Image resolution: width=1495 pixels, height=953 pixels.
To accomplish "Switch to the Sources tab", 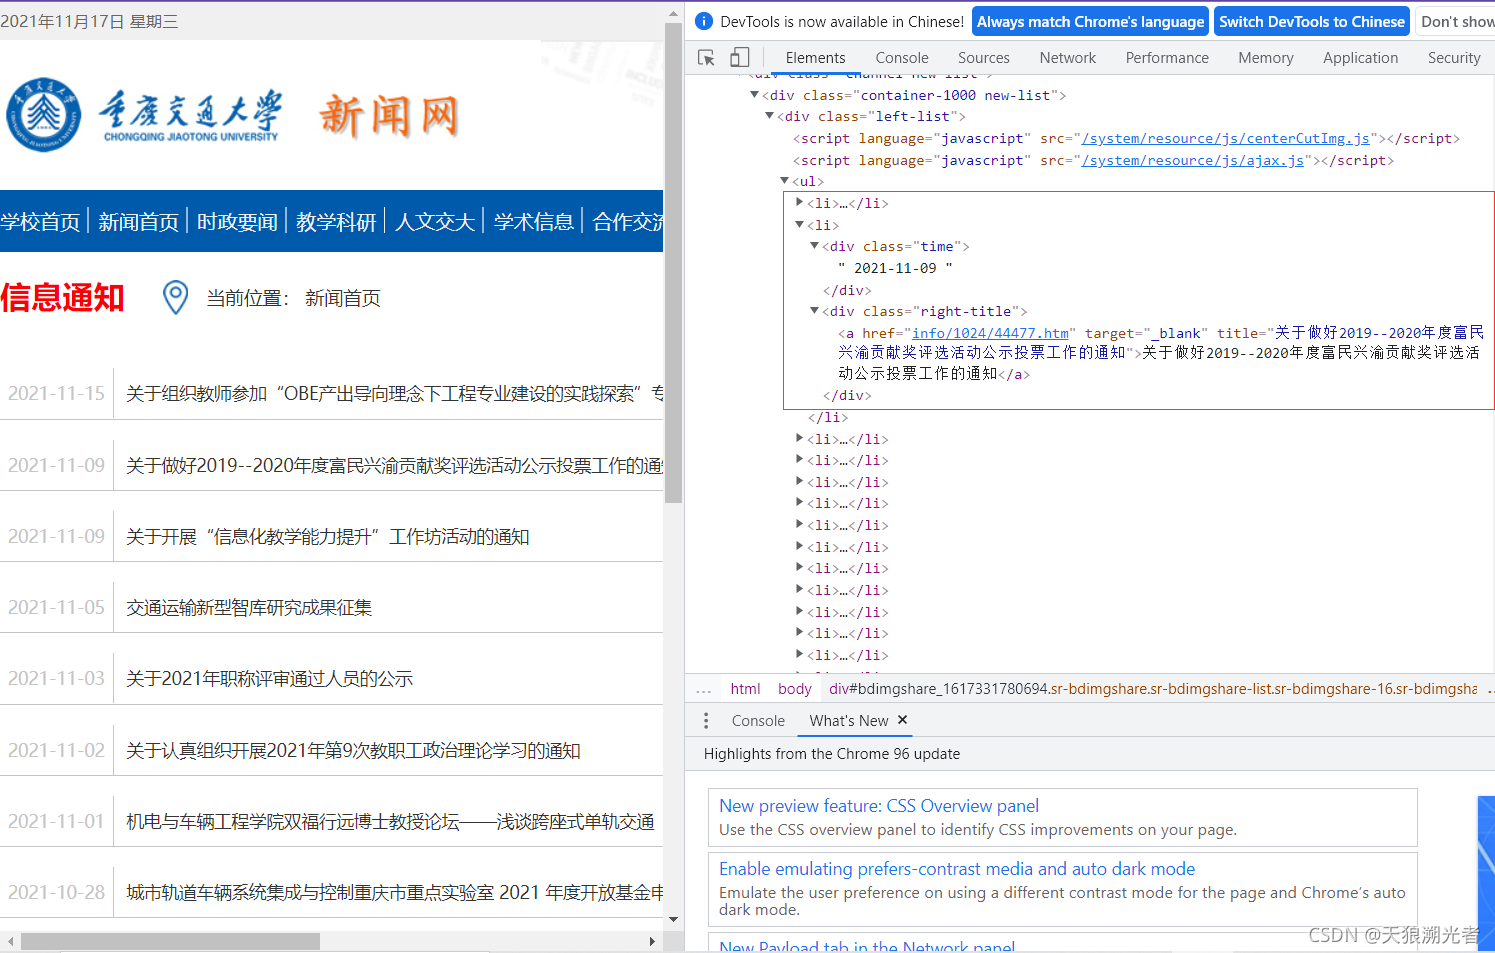I will (x=984, y=58).
